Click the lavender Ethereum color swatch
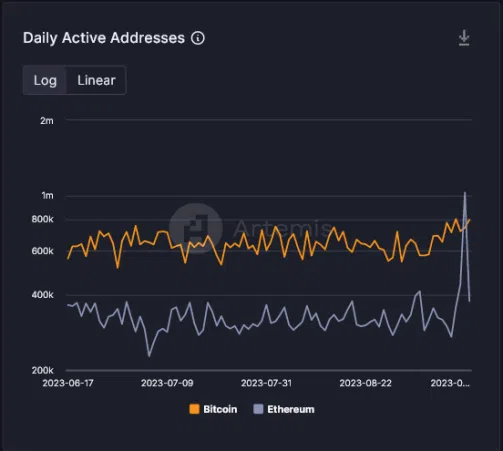 pos(258,409)
